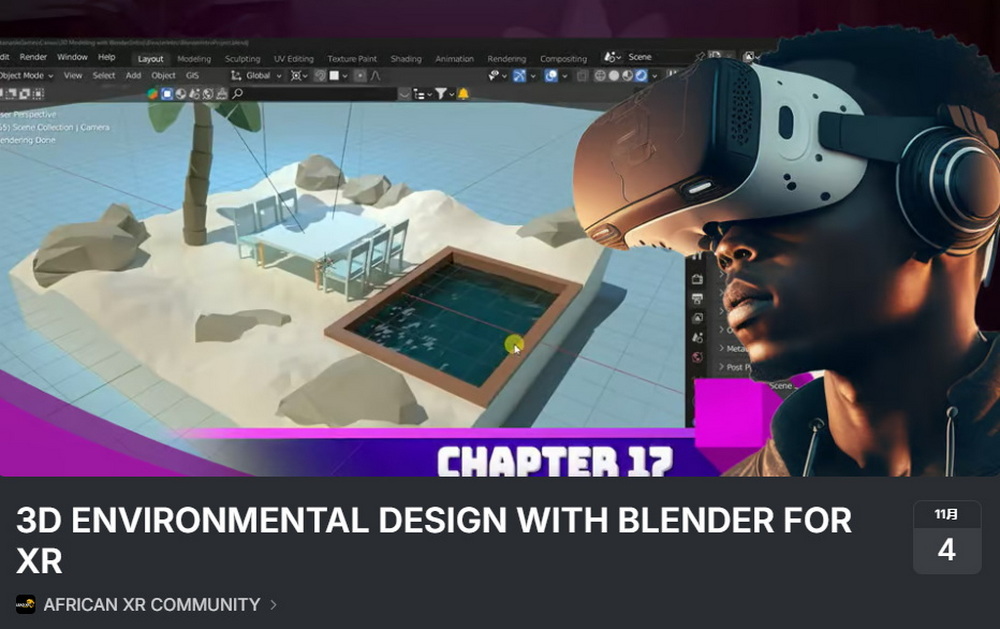Open the GIS menu
Viewport: 1000px width, 629px height.
pos(192,75)
